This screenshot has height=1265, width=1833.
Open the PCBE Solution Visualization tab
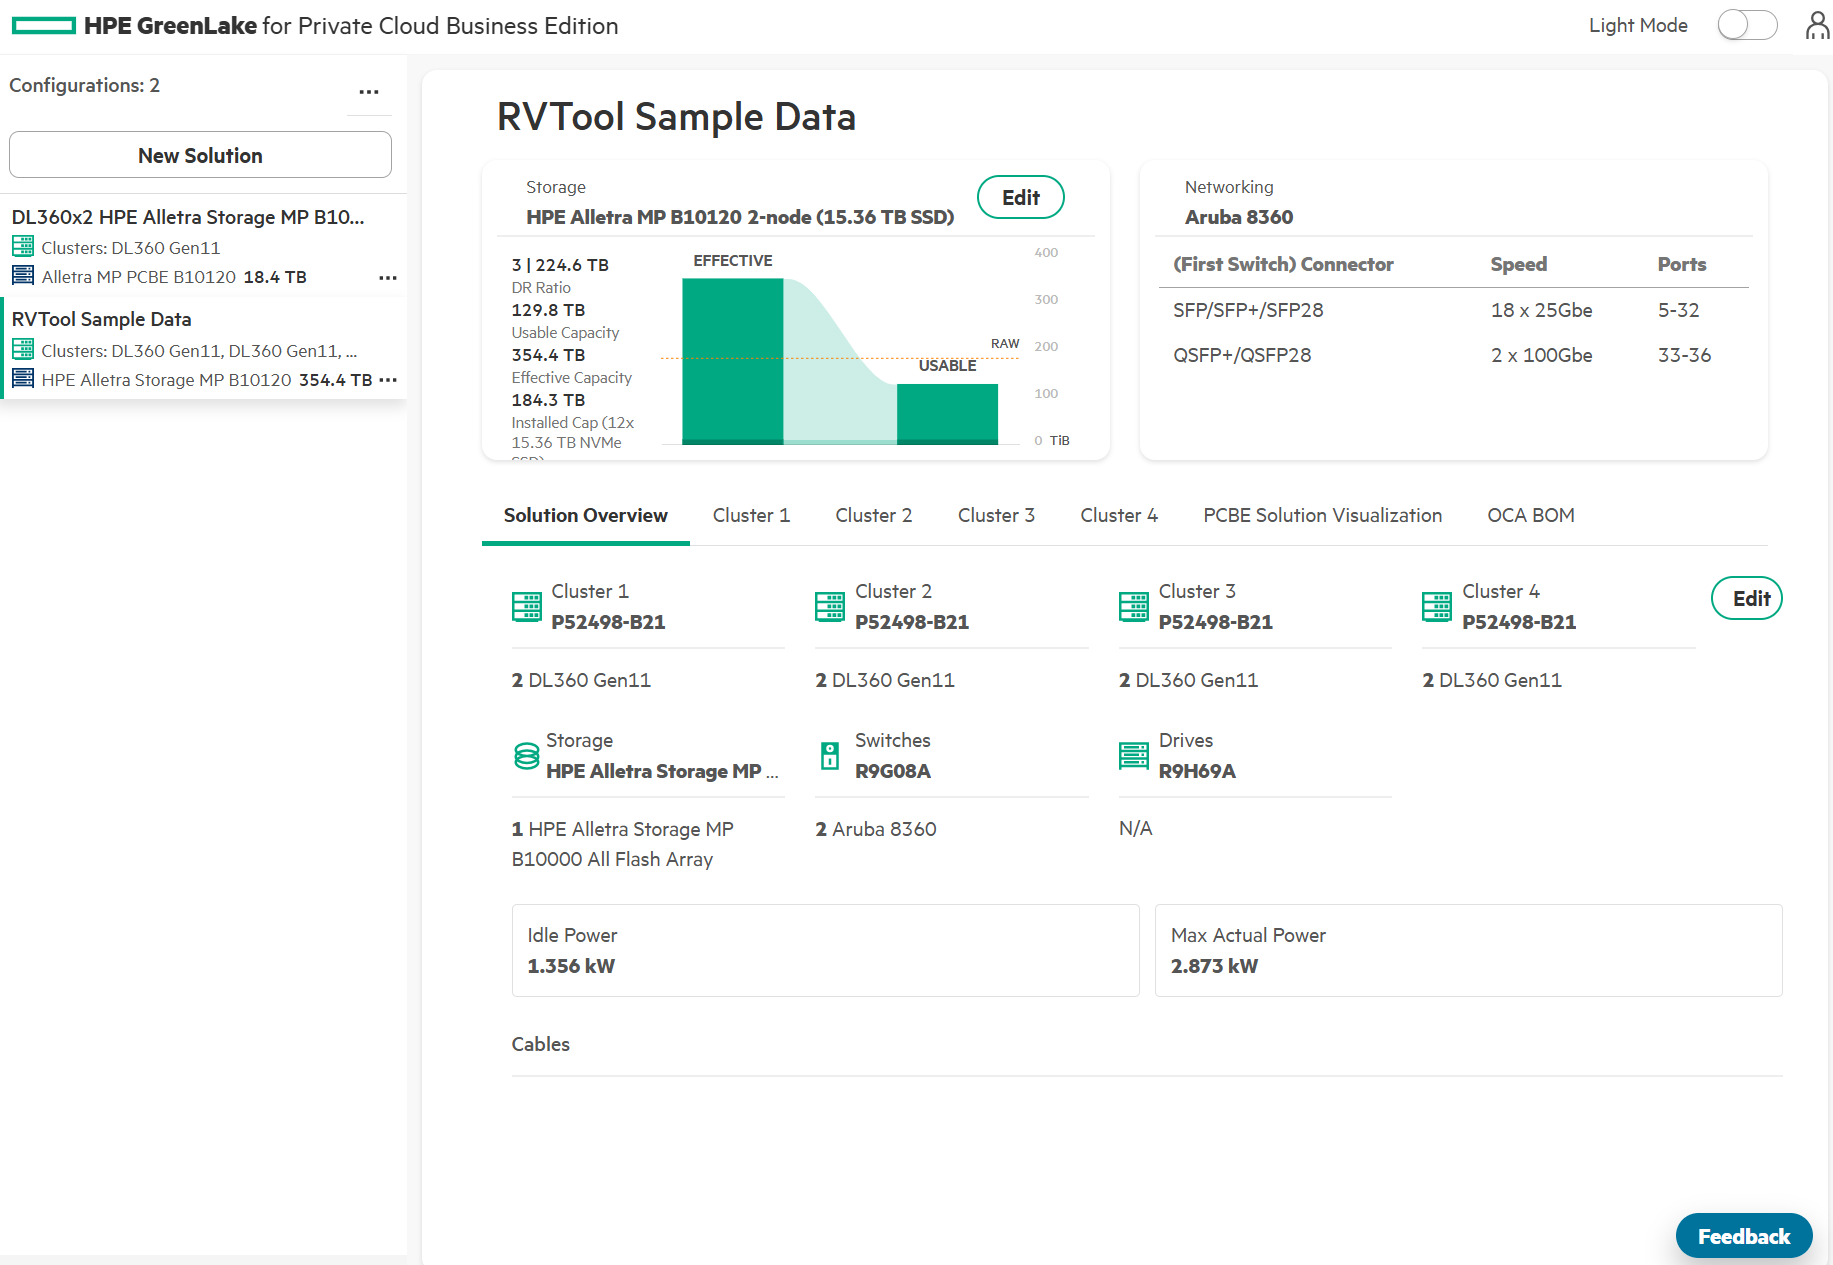click(1322, 515)
